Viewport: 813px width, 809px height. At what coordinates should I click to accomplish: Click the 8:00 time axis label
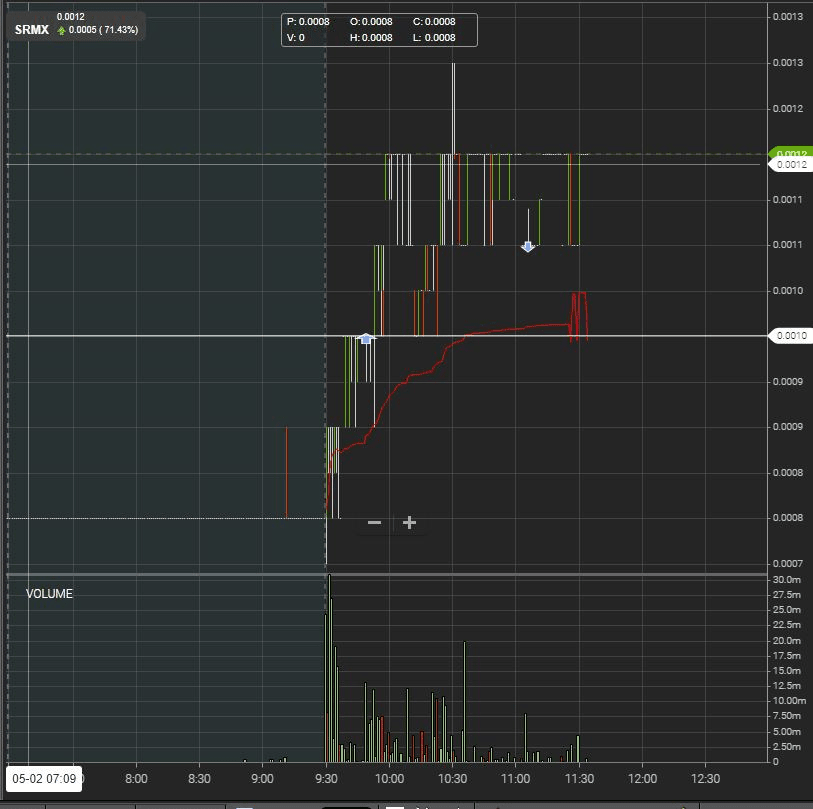click(x=136, y=779)
